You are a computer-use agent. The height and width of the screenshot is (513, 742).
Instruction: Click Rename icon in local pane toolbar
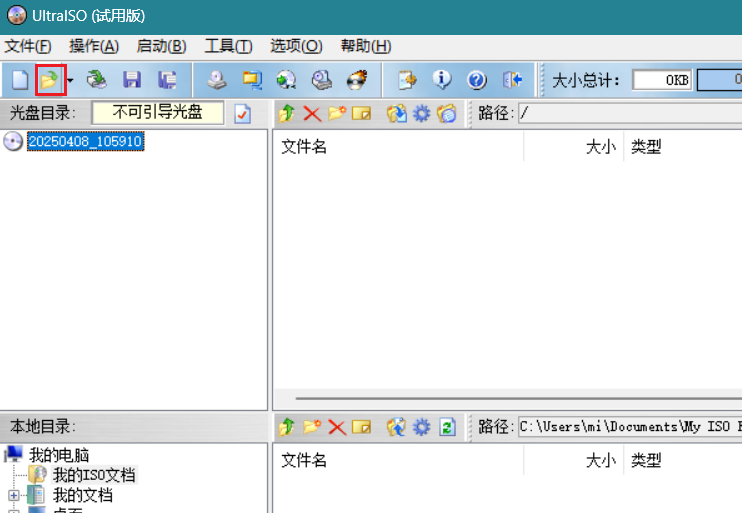click(362, 427)
